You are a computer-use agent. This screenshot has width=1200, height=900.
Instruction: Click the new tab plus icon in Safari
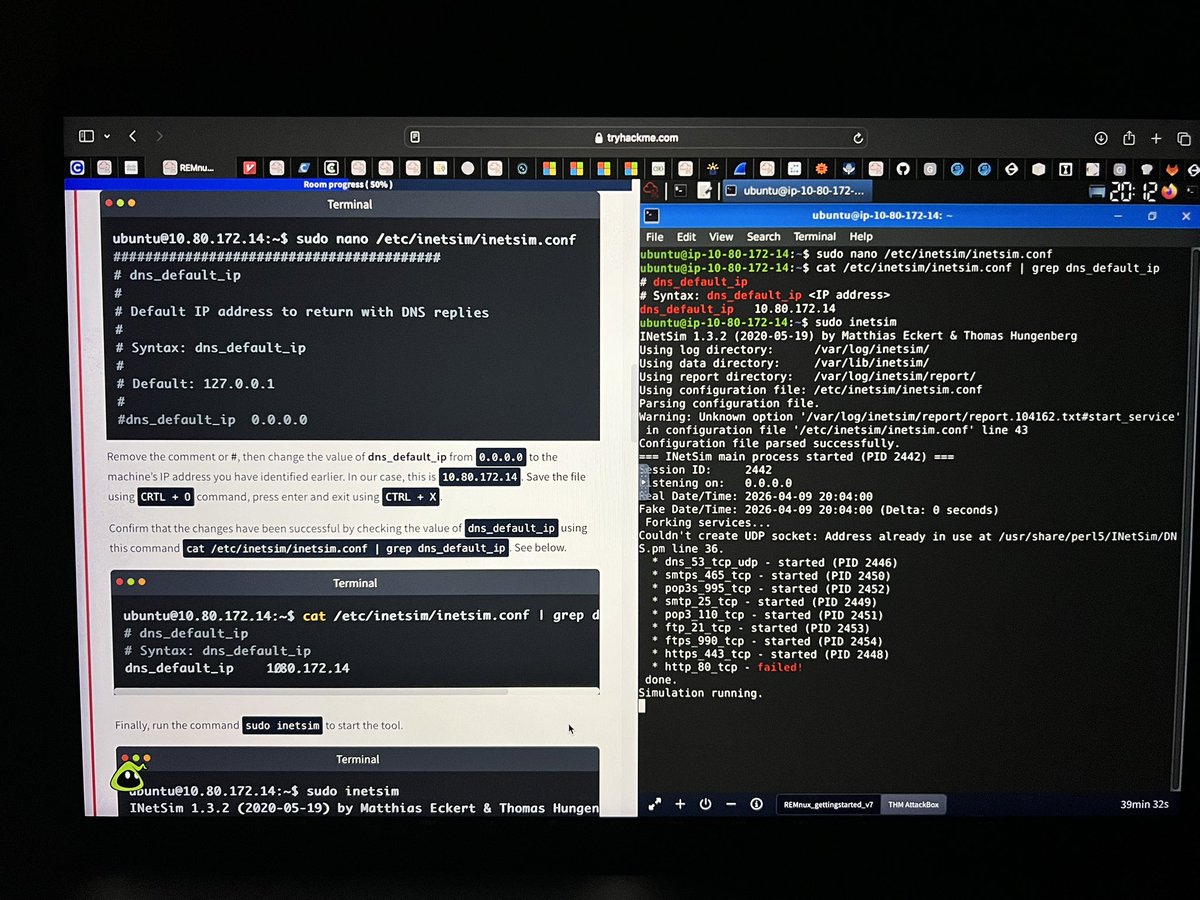[1155, 137]
